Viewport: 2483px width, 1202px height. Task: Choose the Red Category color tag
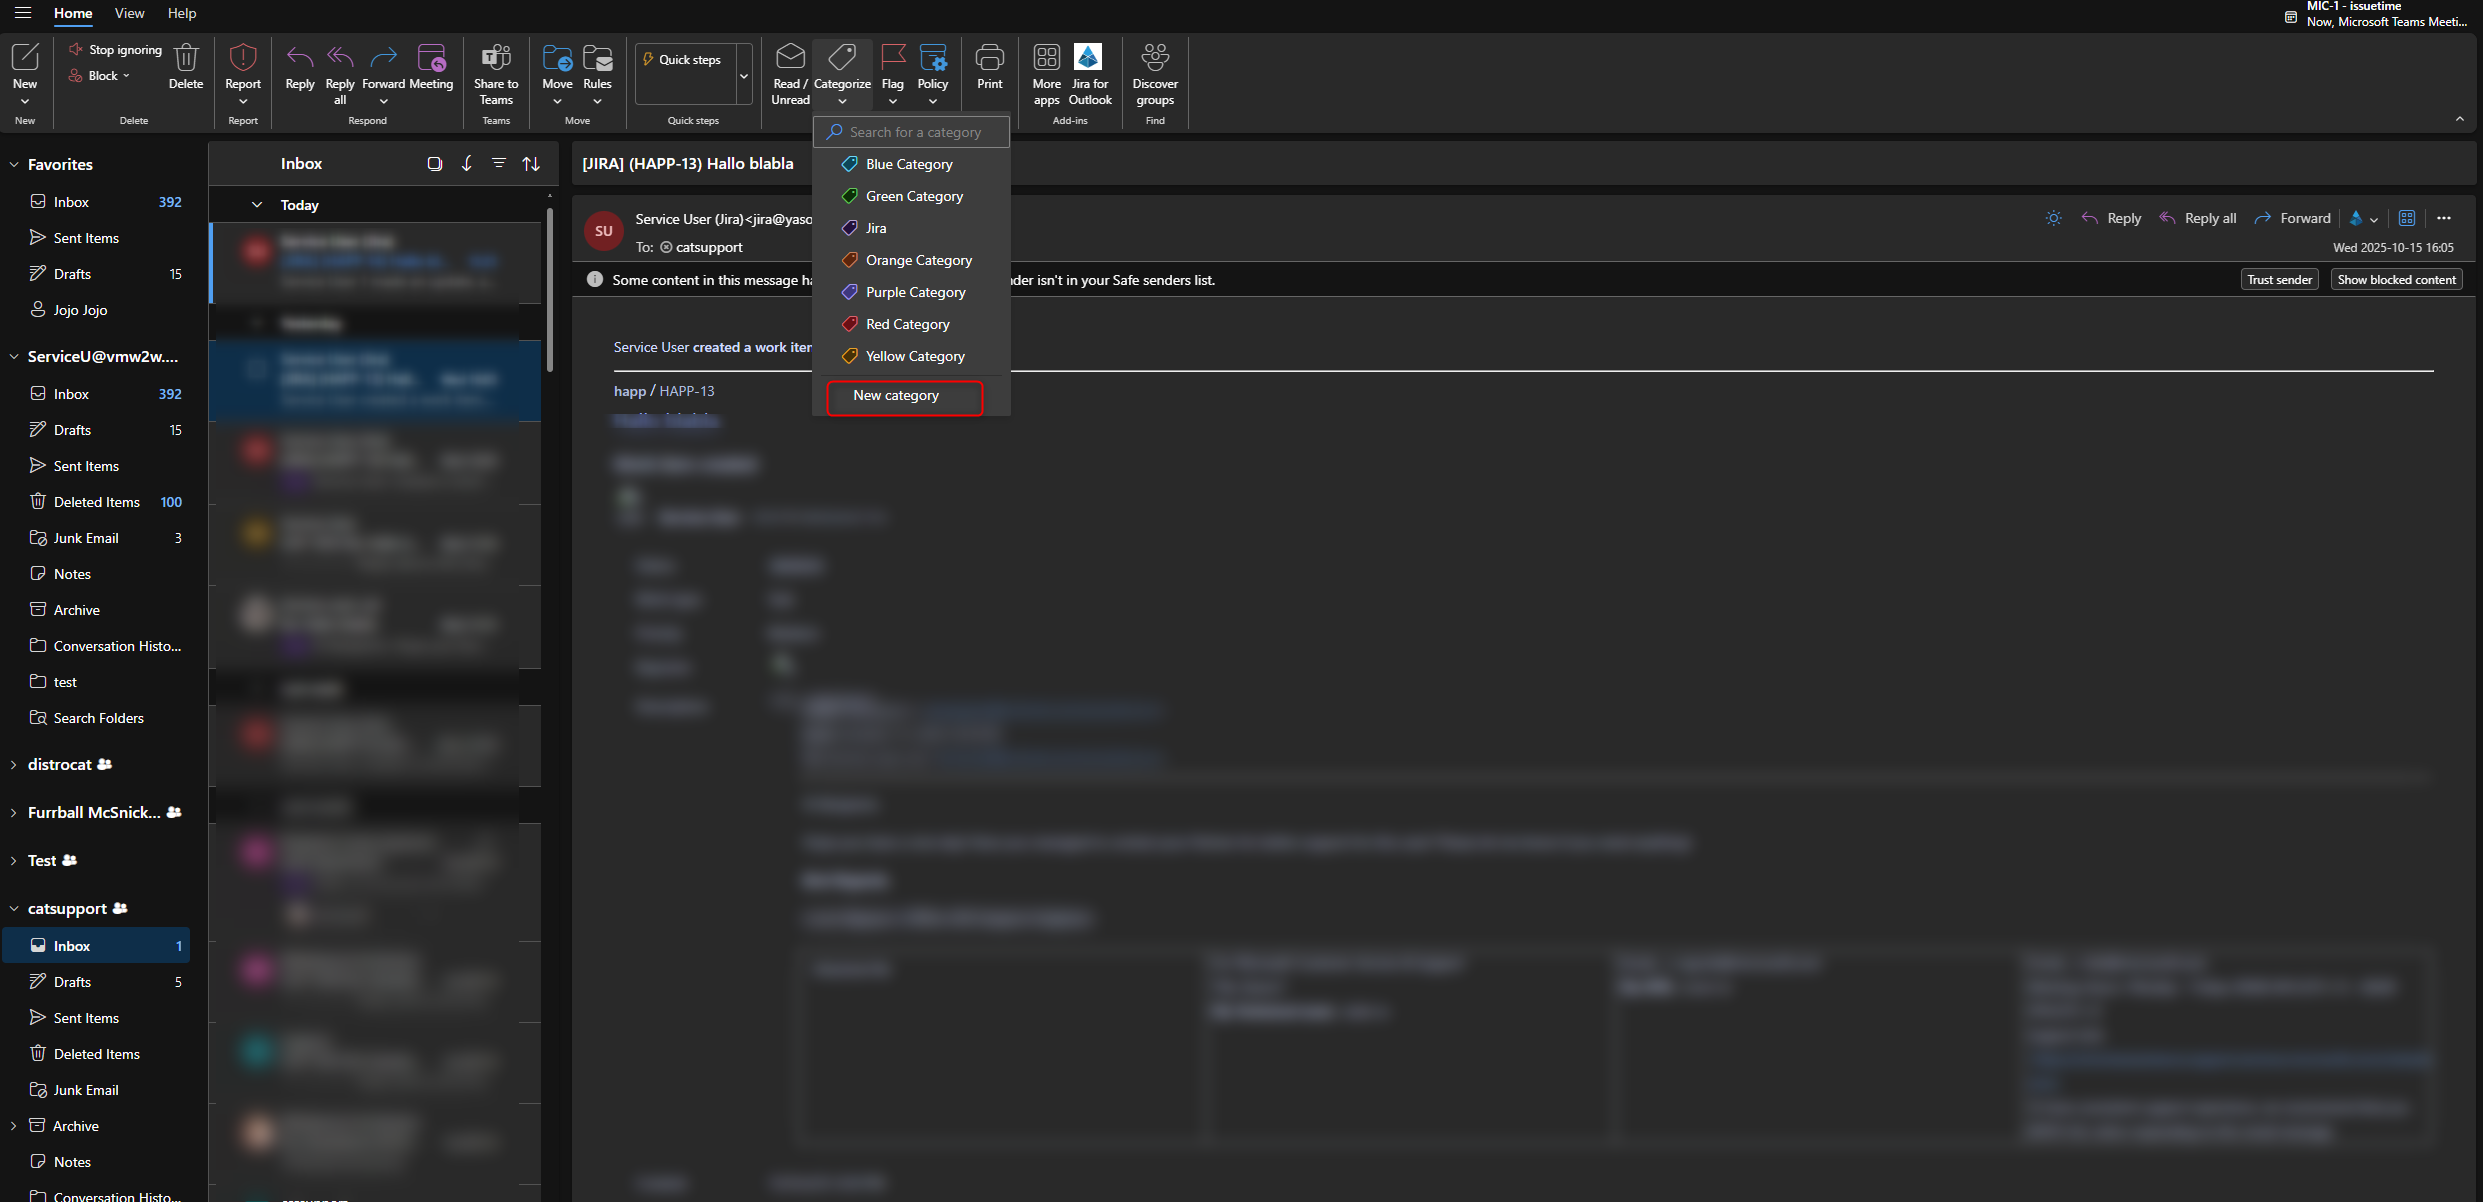coord(907,324)
